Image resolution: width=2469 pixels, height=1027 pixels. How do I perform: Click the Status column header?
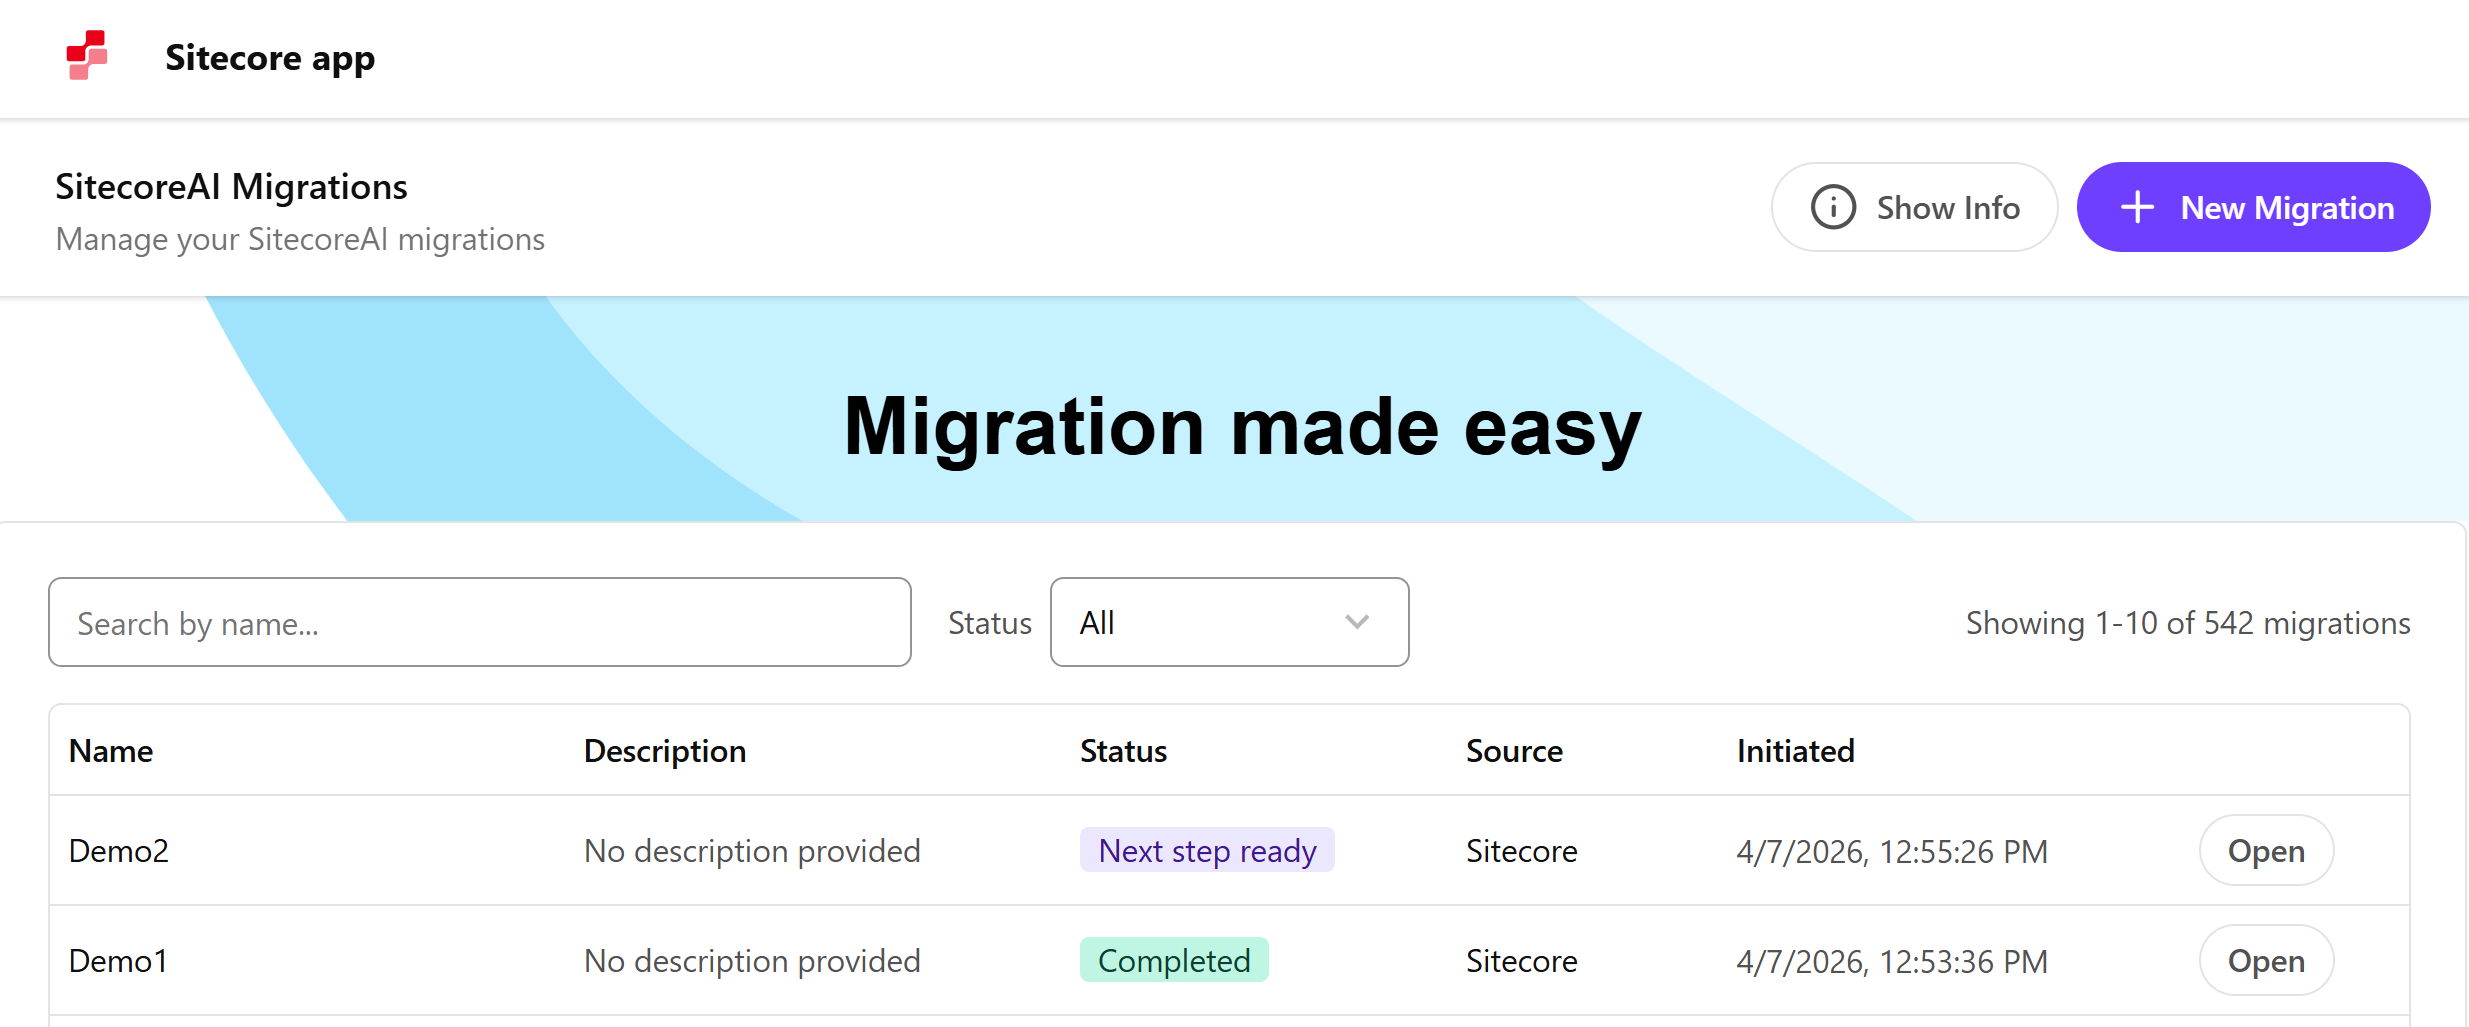1123,751
